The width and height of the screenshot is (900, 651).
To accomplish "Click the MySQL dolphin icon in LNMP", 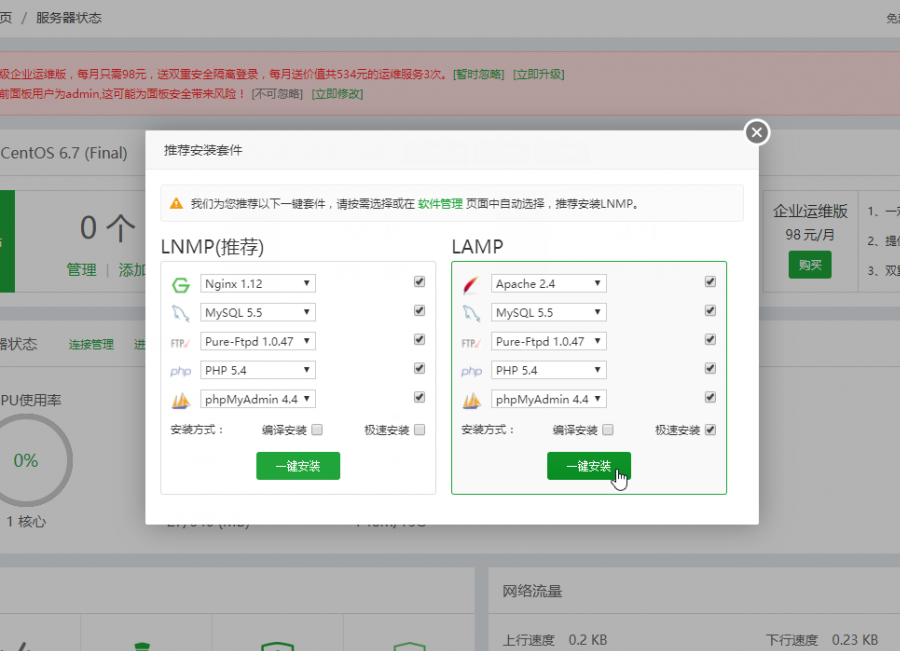I will [x=181, y=313].
